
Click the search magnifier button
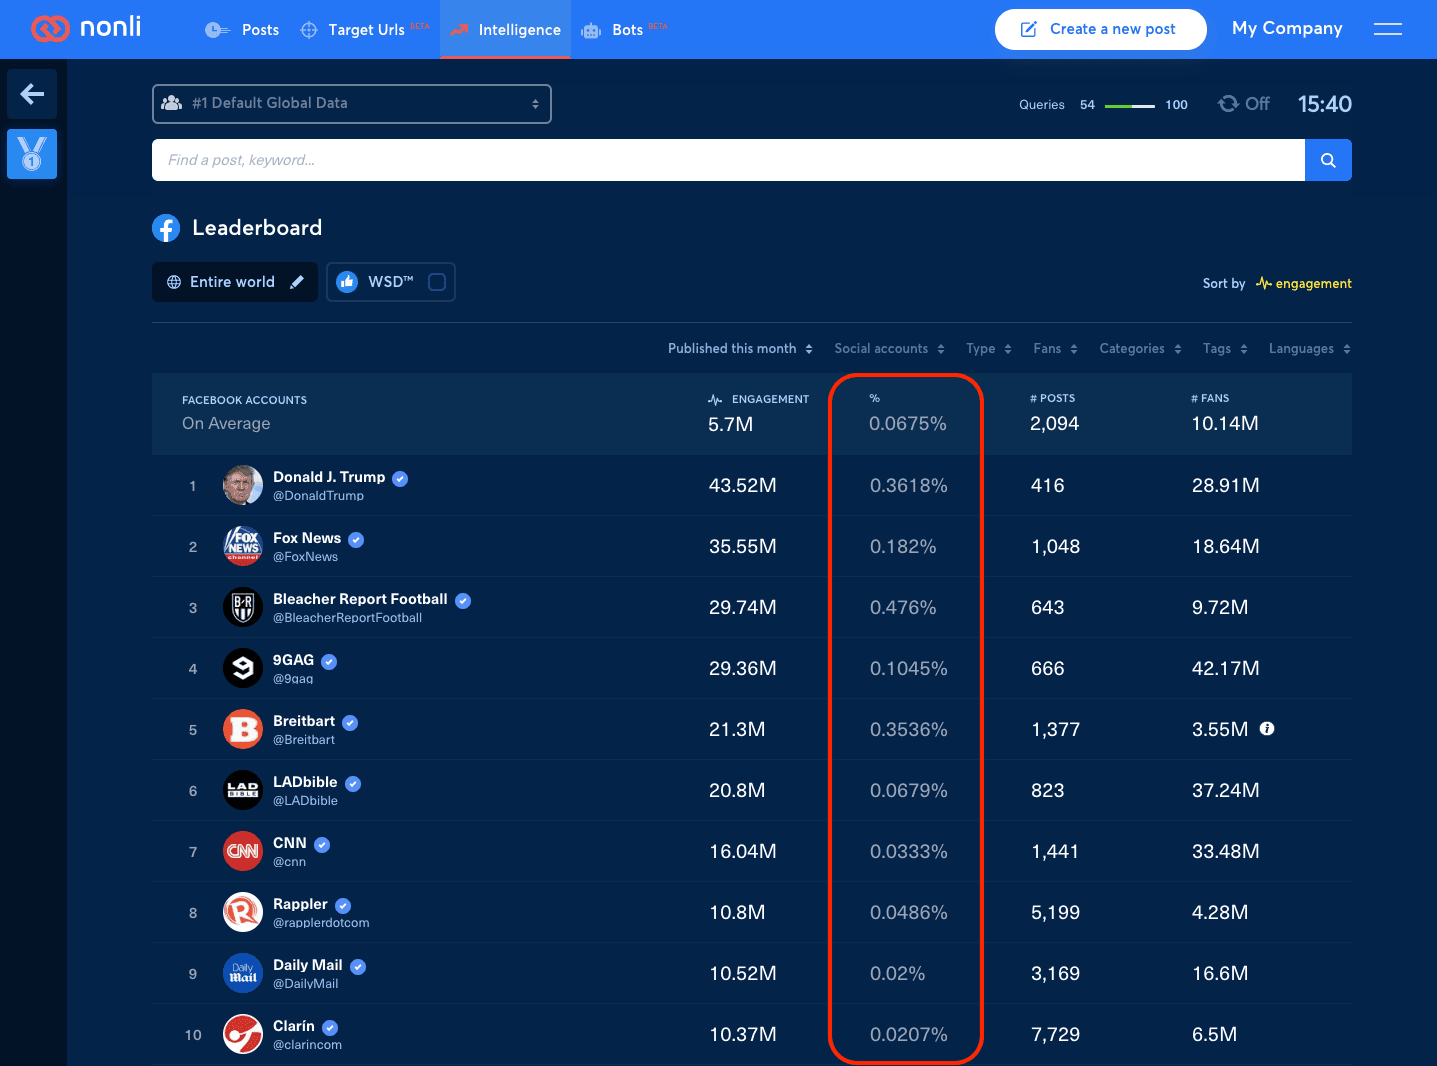coord(1328,160)
